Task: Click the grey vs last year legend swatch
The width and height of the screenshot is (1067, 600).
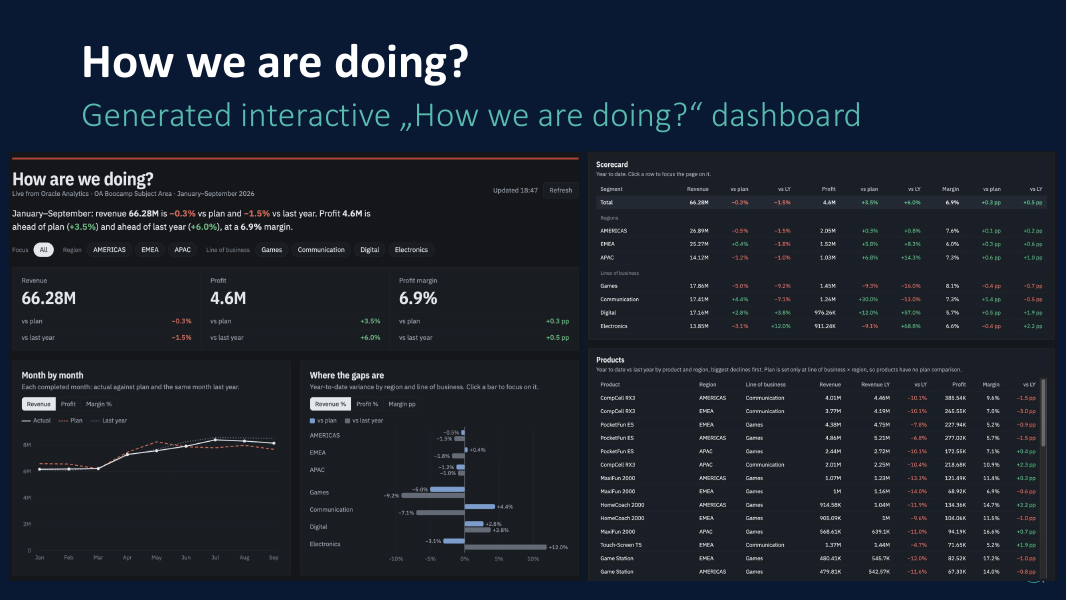Action: (x=348, y=421)
